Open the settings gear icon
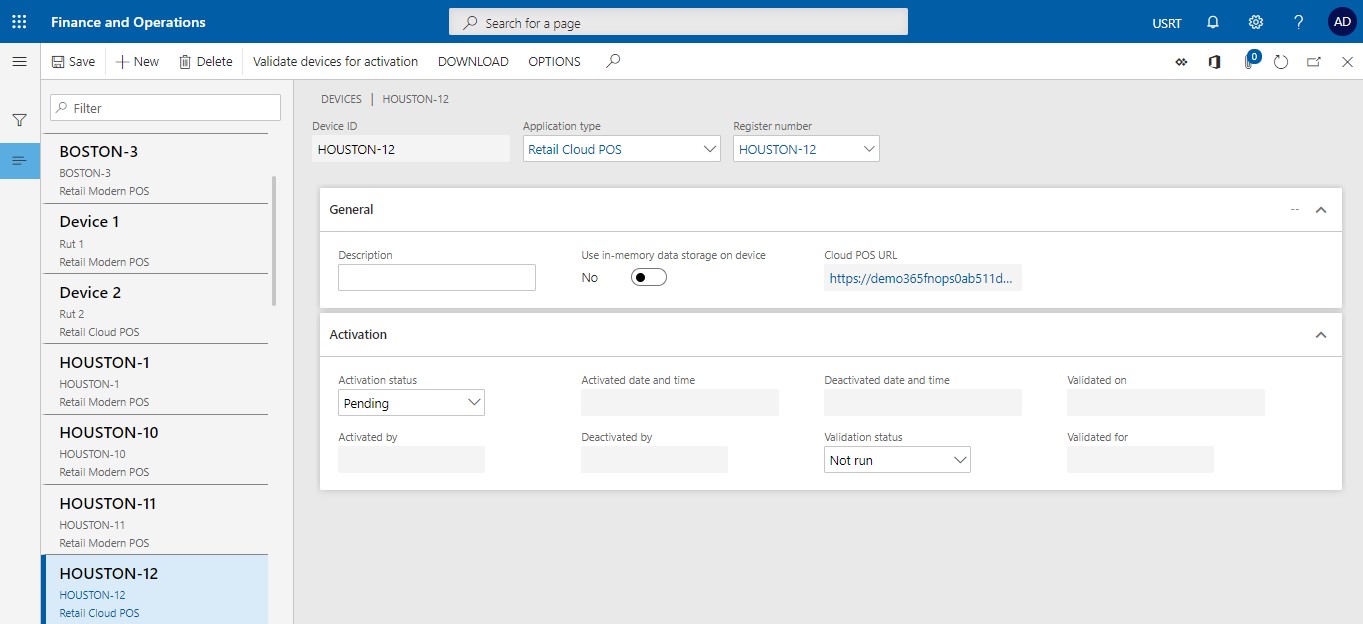Viewport: 1363px width, 624px height. pyautogui.click(x=1256, y=22)
